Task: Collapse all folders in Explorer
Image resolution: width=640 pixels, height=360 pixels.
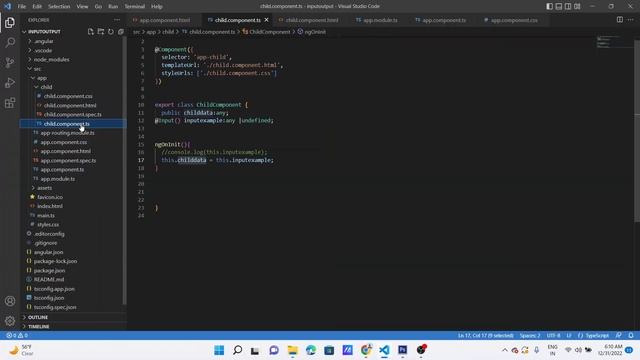Action: pyautogui.click(x=120, y=31)
